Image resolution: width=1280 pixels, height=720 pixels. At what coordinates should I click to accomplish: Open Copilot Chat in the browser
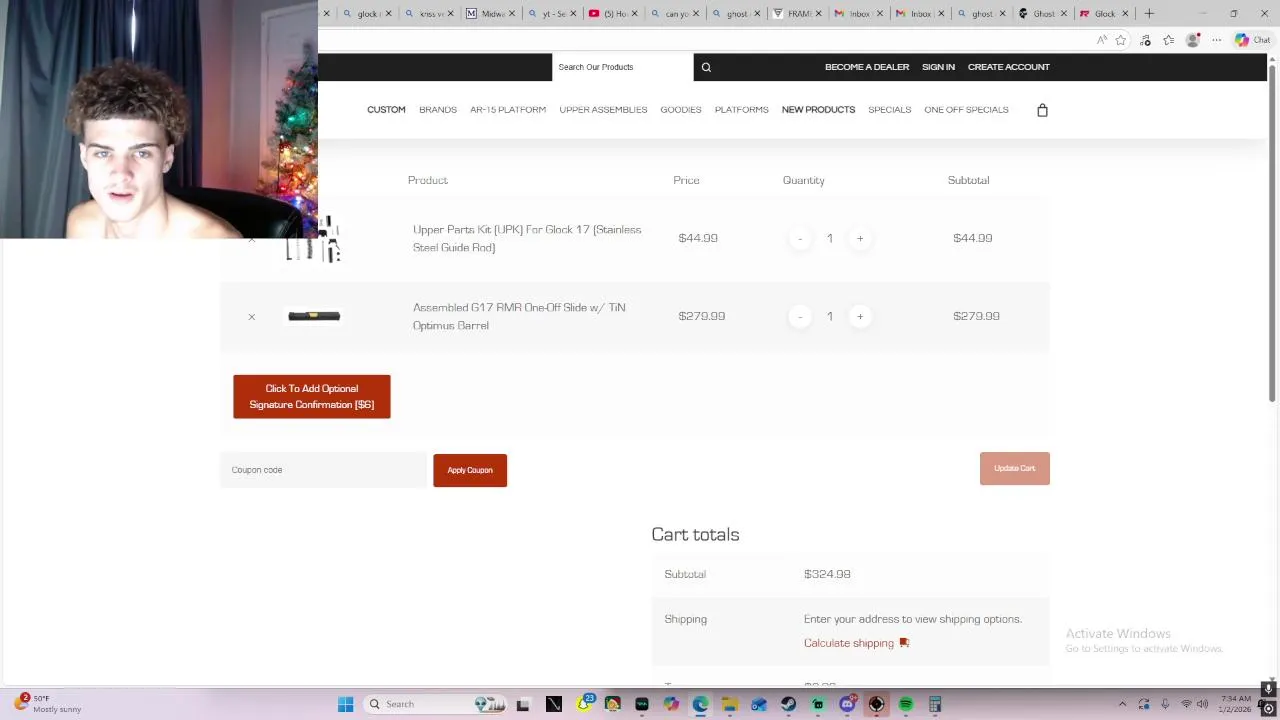[1252, 40]
